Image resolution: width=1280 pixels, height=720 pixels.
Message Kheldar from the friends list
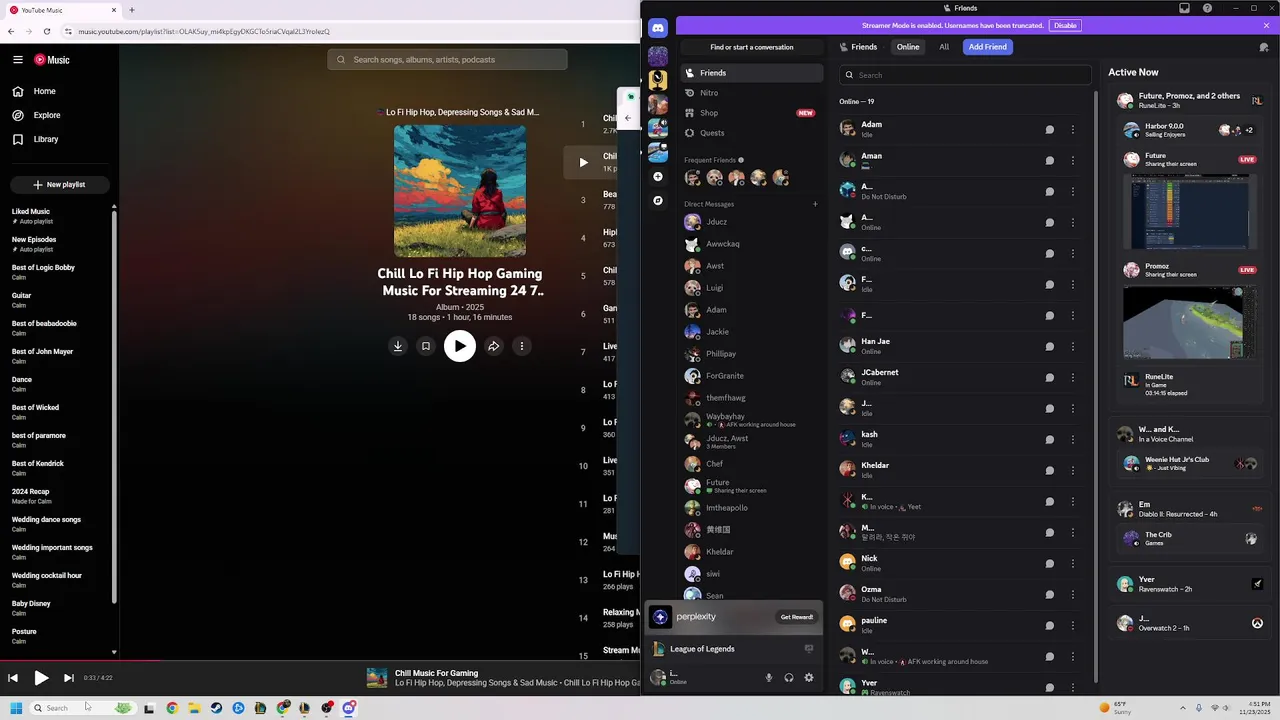1050,470
